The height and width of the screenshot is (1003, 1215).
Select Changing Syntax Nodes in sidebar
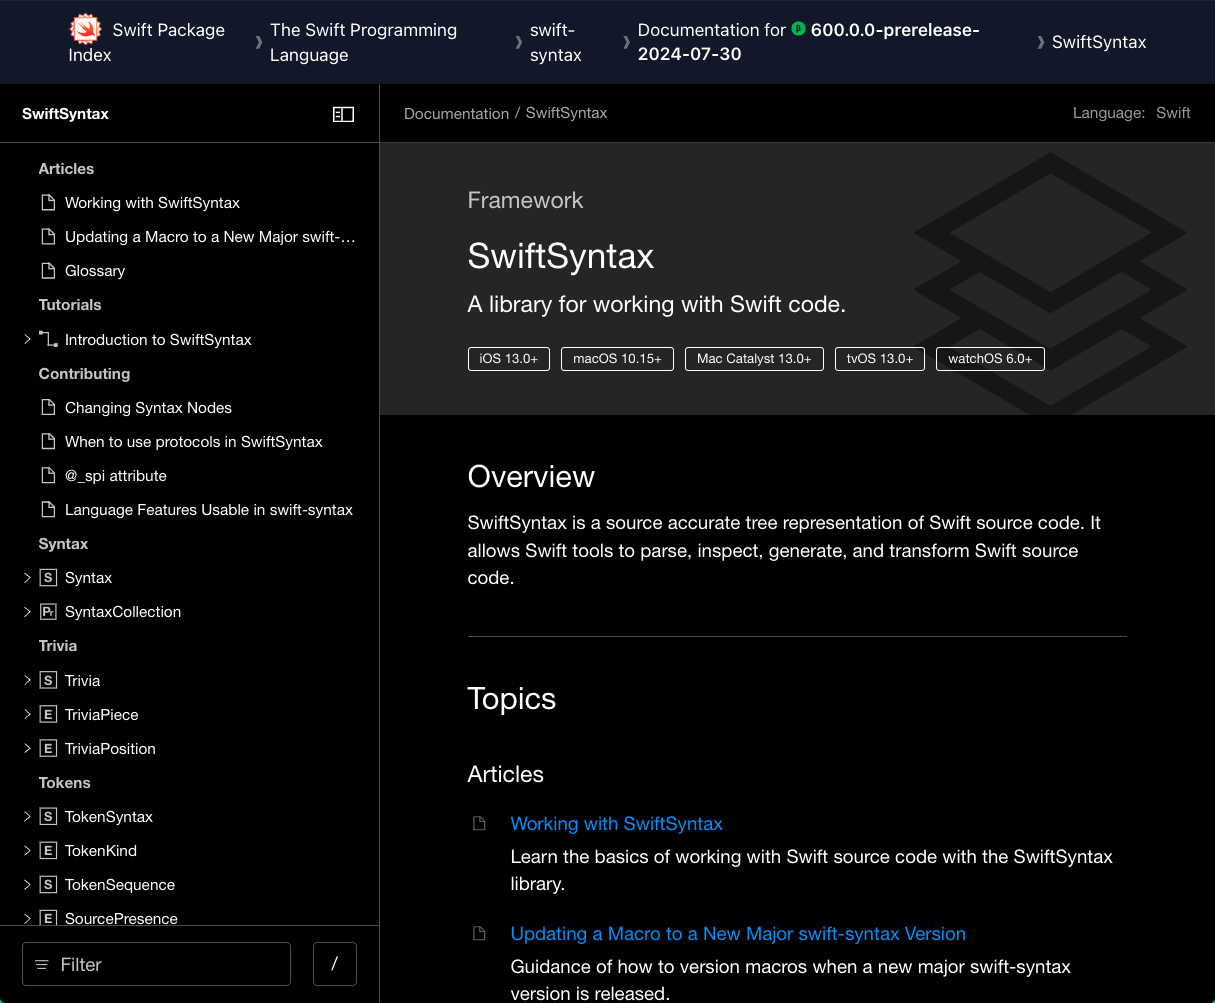(x=148, y=408)
